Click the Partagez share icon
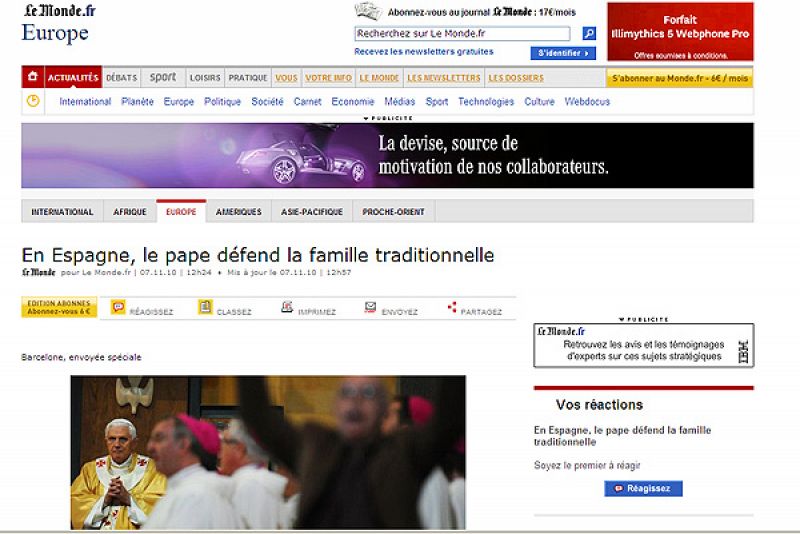Image resolution: width=800 pixels, height=534 pixels. [452, 307]
